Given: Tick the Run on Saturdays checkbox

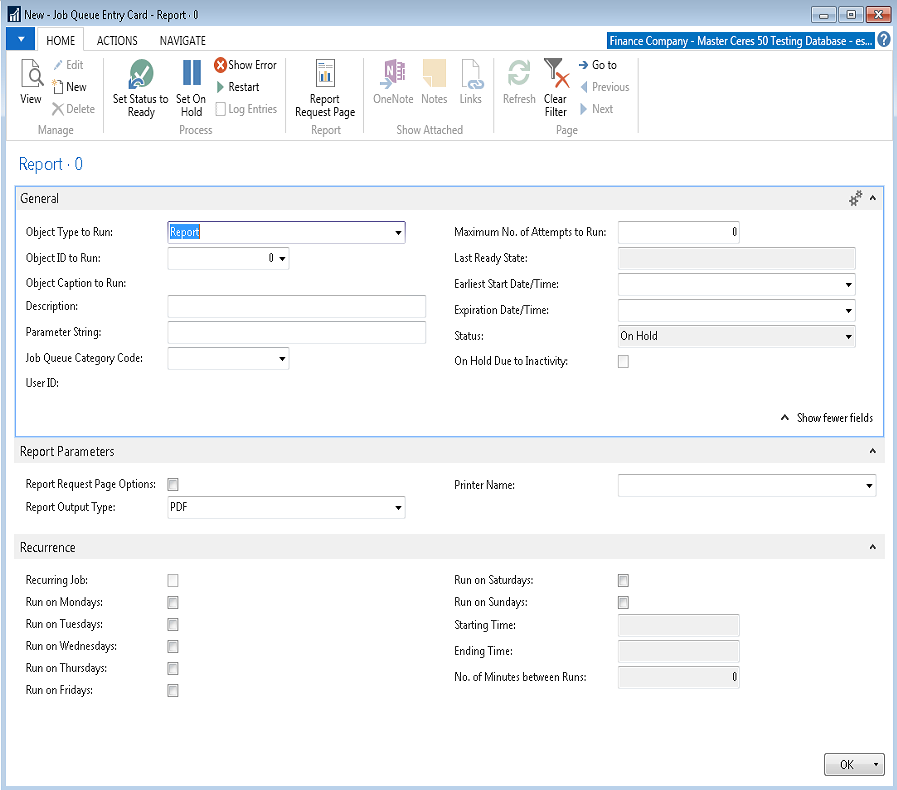Looking at the screenshot, I should tap(623, 581).
